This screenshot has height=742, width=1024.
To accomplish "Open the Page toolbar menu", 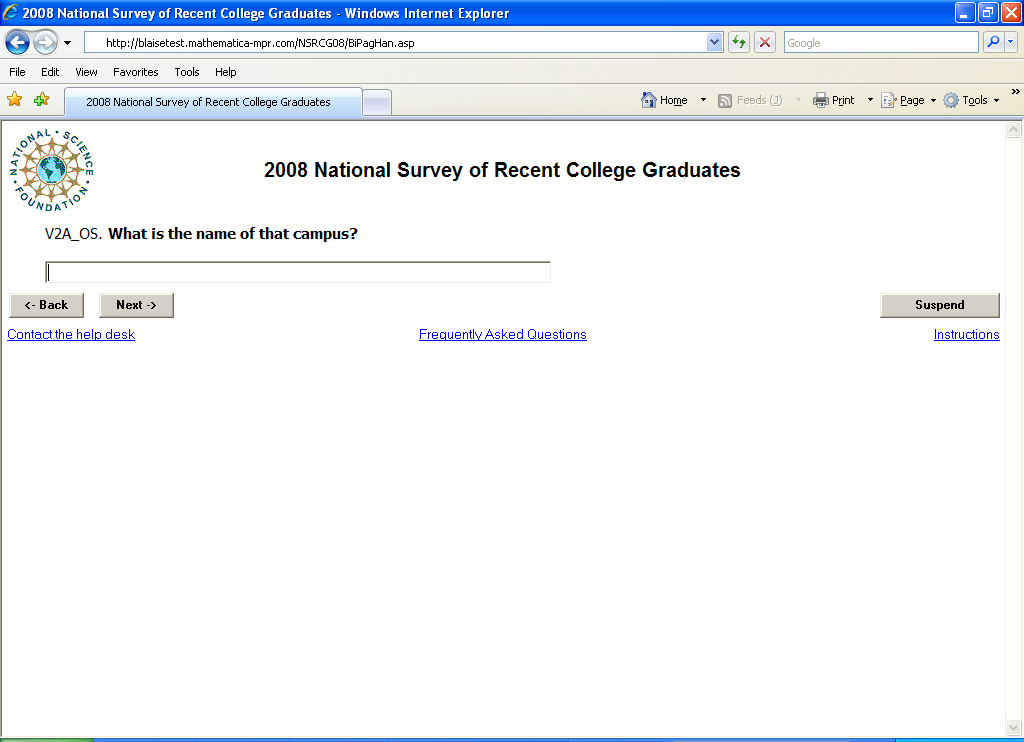I will 908,100.
